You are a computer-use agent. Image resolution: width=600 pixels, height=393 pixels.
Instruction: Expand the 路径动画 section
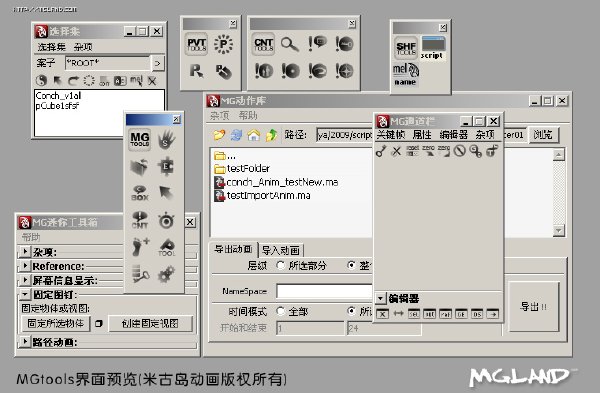25,341
